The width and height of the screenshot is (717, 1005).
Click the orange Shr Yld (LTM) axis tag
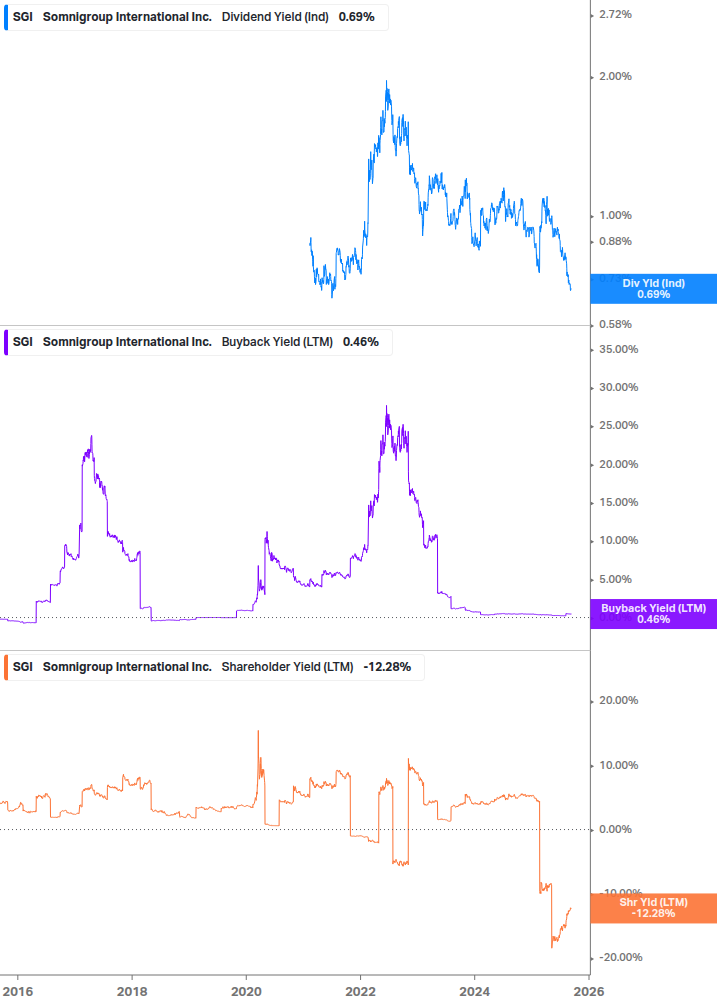[653, 908]
